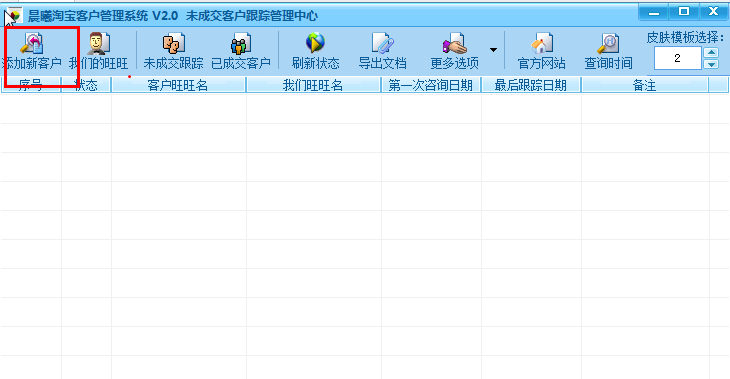Export records with 导出文档
This screenshot has width=730, height=379.
click(x=383, y=51)
